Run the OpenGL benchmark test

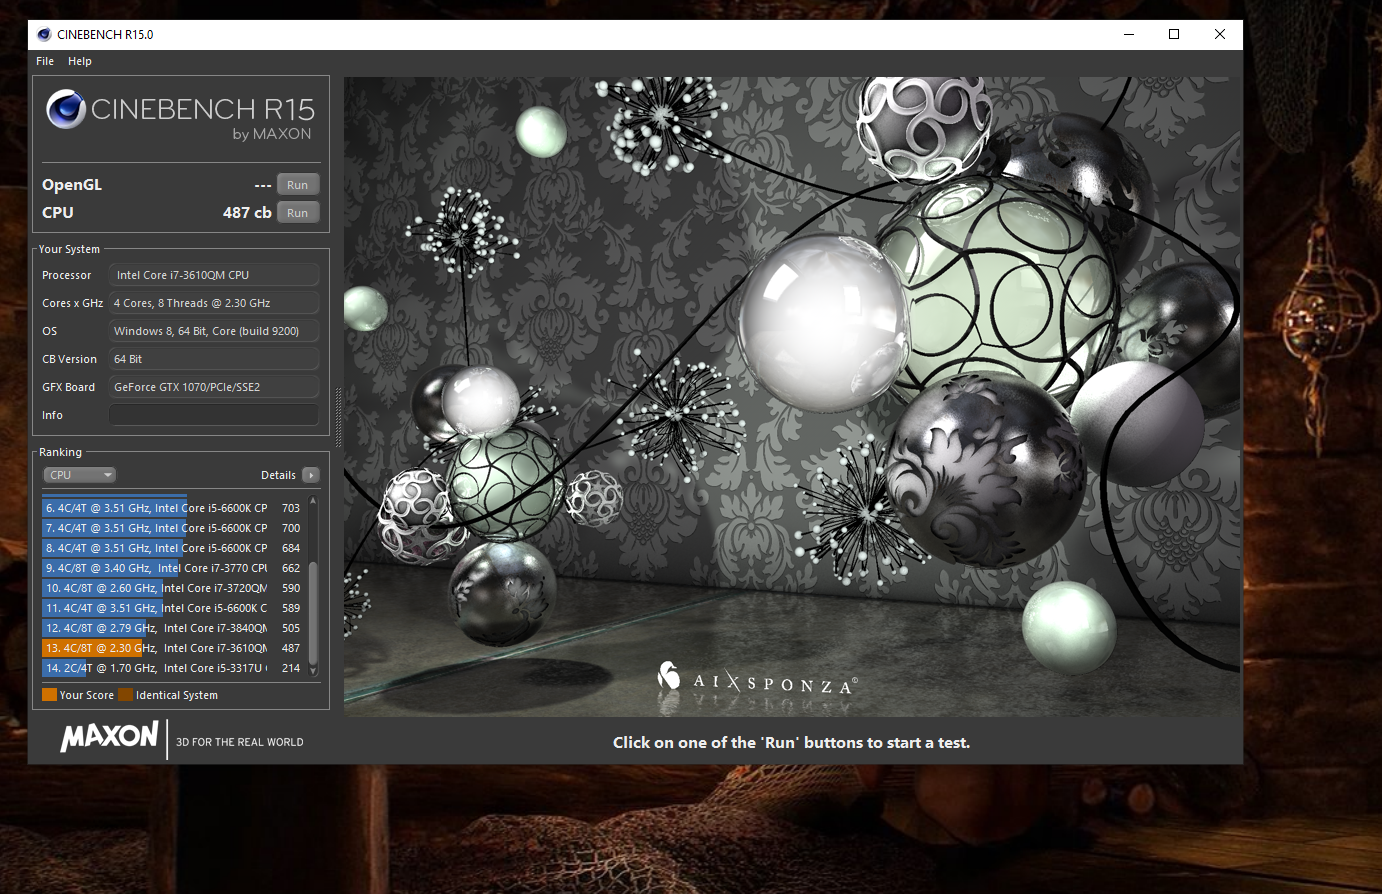pyautogui.click(x=298, y=185)
